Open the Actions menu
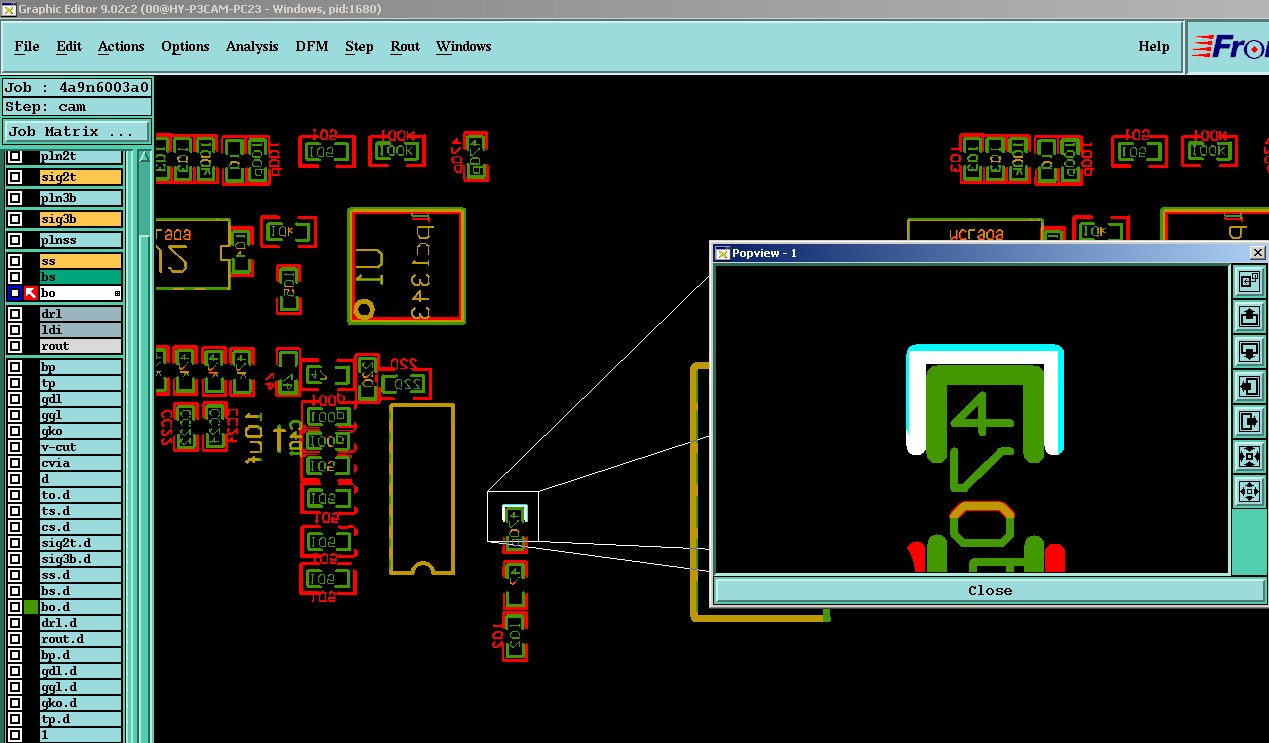 [121, 46]
